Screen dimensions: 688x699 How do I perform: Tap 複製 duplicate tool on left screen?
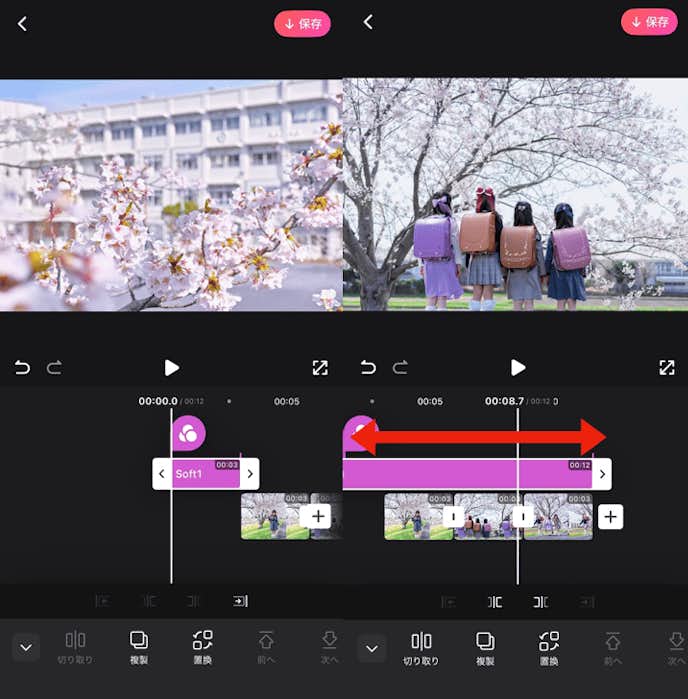coord(139,647)
